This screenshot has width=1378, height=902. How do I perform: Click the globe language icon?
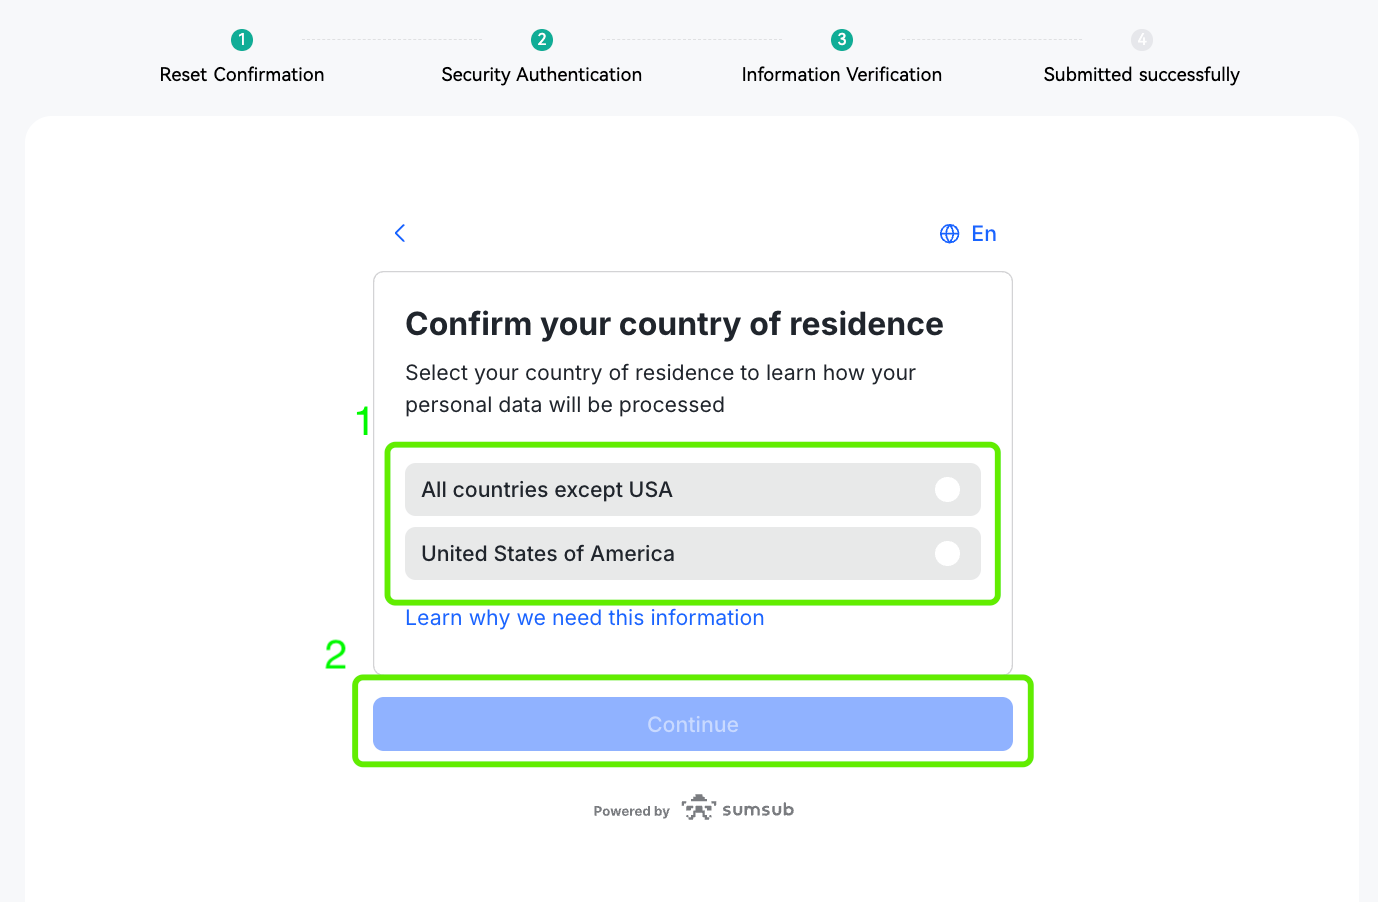(949, 234)
